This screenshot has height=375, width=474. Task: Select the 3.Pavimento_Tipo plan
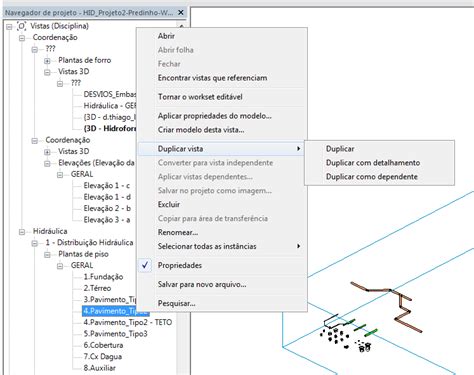coord(110,300)
